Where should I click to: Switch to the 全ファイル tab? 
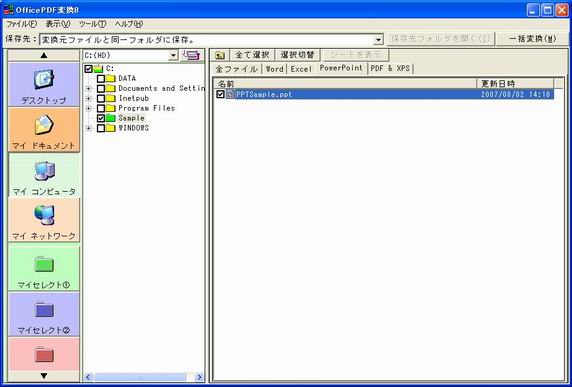[237, 69]
